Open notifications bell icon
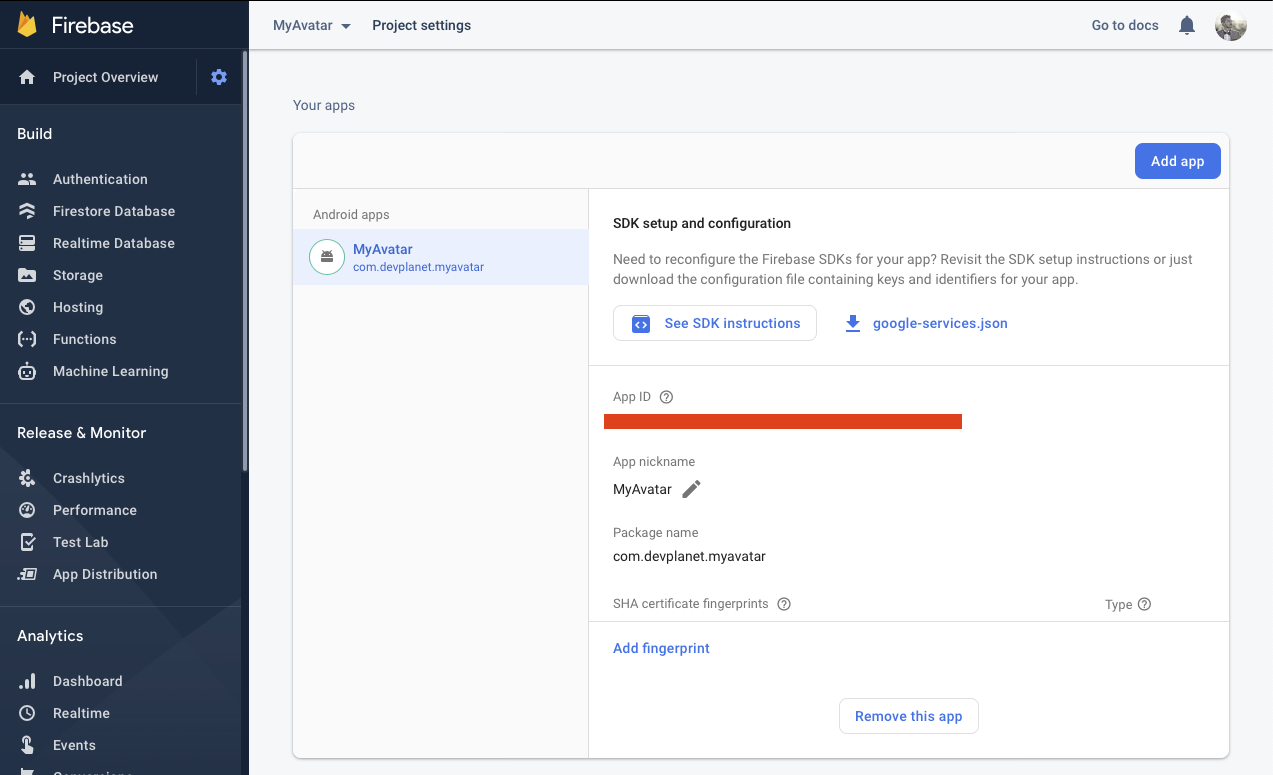Image resolution: width=1273 pixels, height=775 pixels. point(1187,25)
